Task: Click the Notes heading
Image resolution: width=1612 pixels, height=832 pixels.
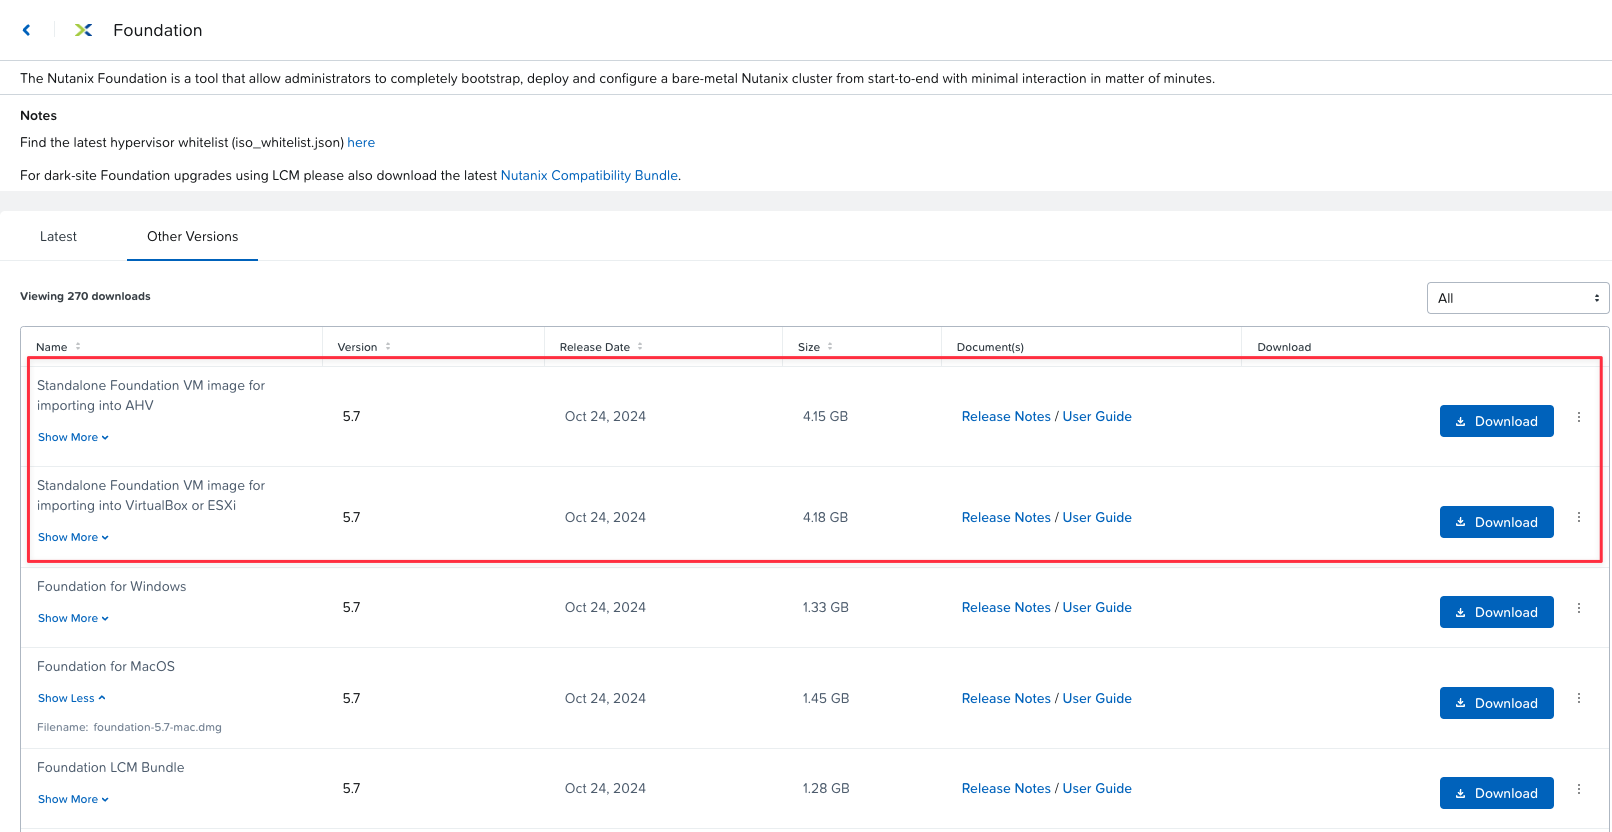Action: 38,115
